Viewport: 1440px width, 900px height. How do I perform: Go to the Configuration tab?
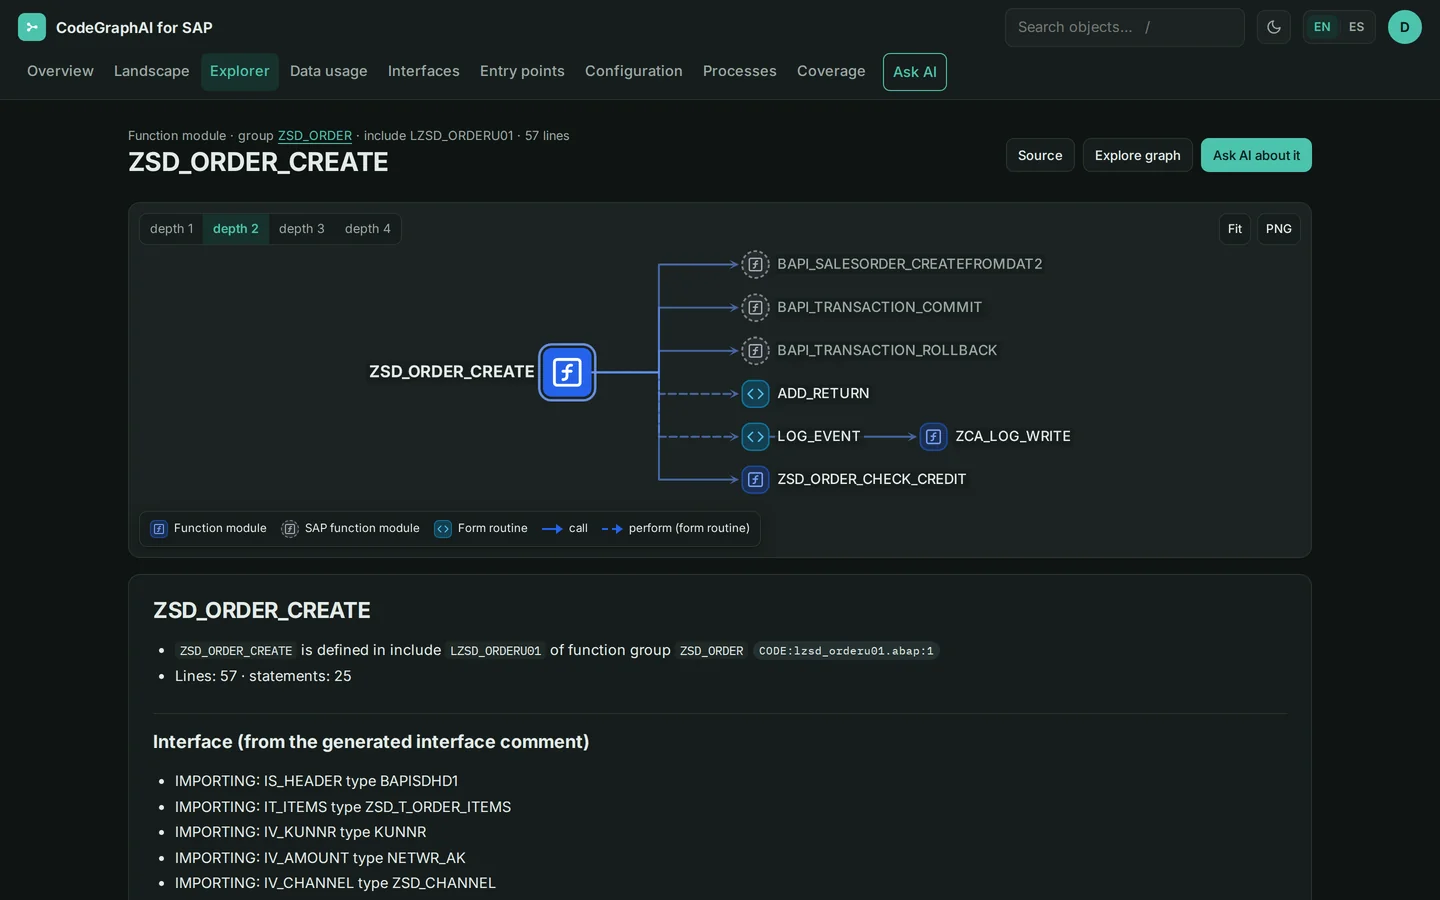point(634,71)
